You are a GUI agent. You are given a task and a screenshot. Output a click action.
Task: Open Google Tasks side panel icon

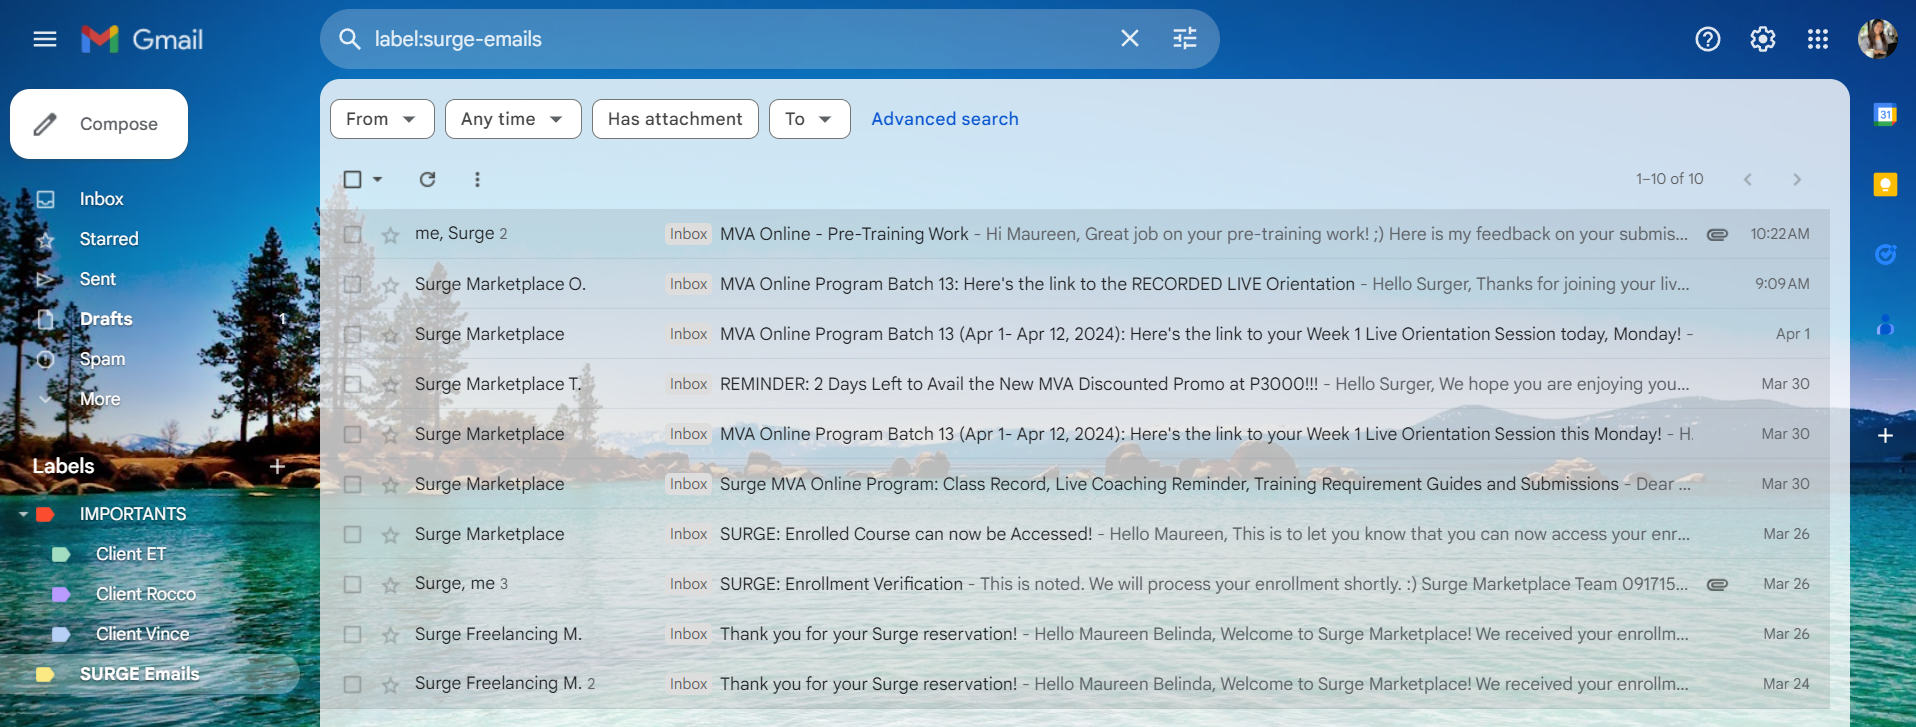1885,255
